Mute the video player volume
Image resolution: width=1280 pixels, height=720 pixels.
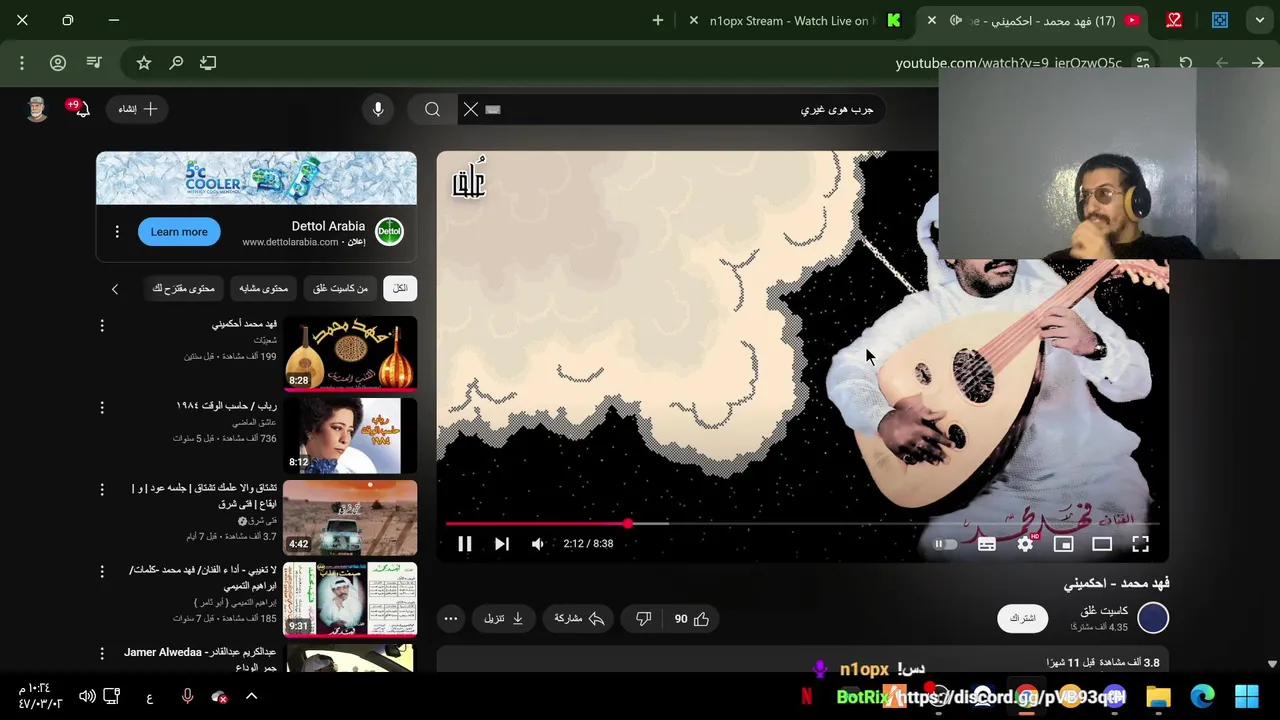coord(538,544)
